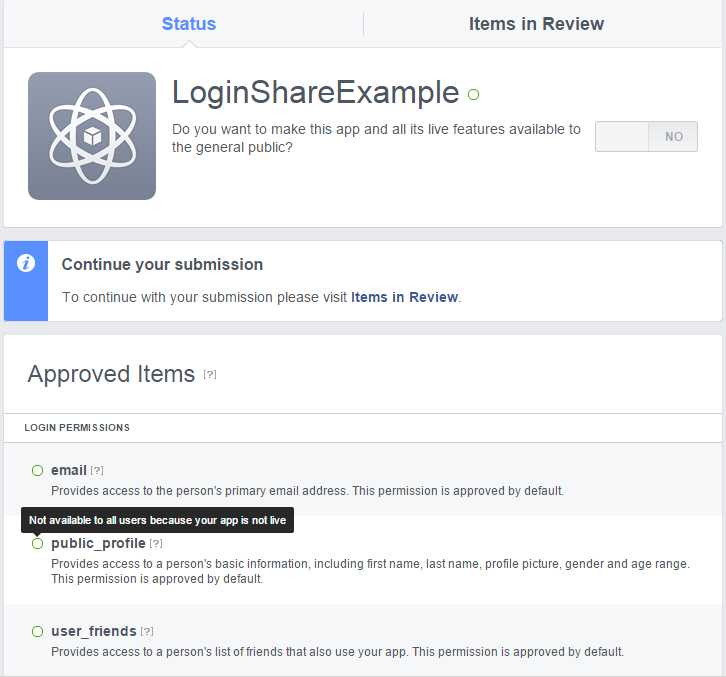Open the help icon next to public_profile
The image size is (726, 677).
pyautogui.click(x=156, y=544)
